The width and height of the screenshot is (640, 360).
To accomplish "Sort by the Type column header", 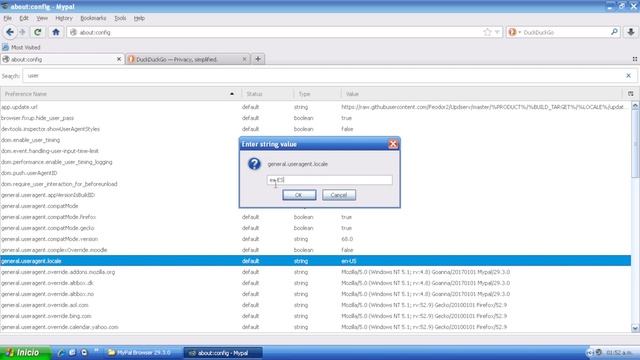I will click(x=317, y=94).
